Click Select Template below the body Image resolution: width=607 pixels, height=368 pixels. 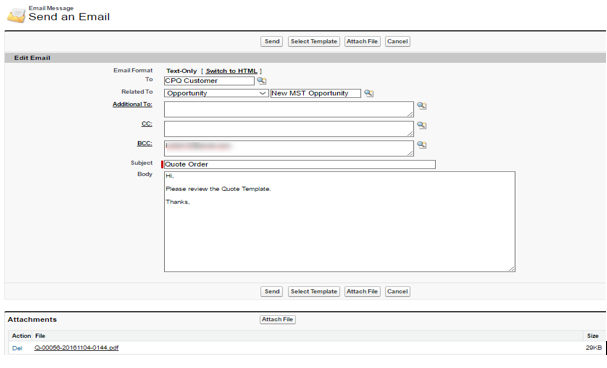[314, 291]
